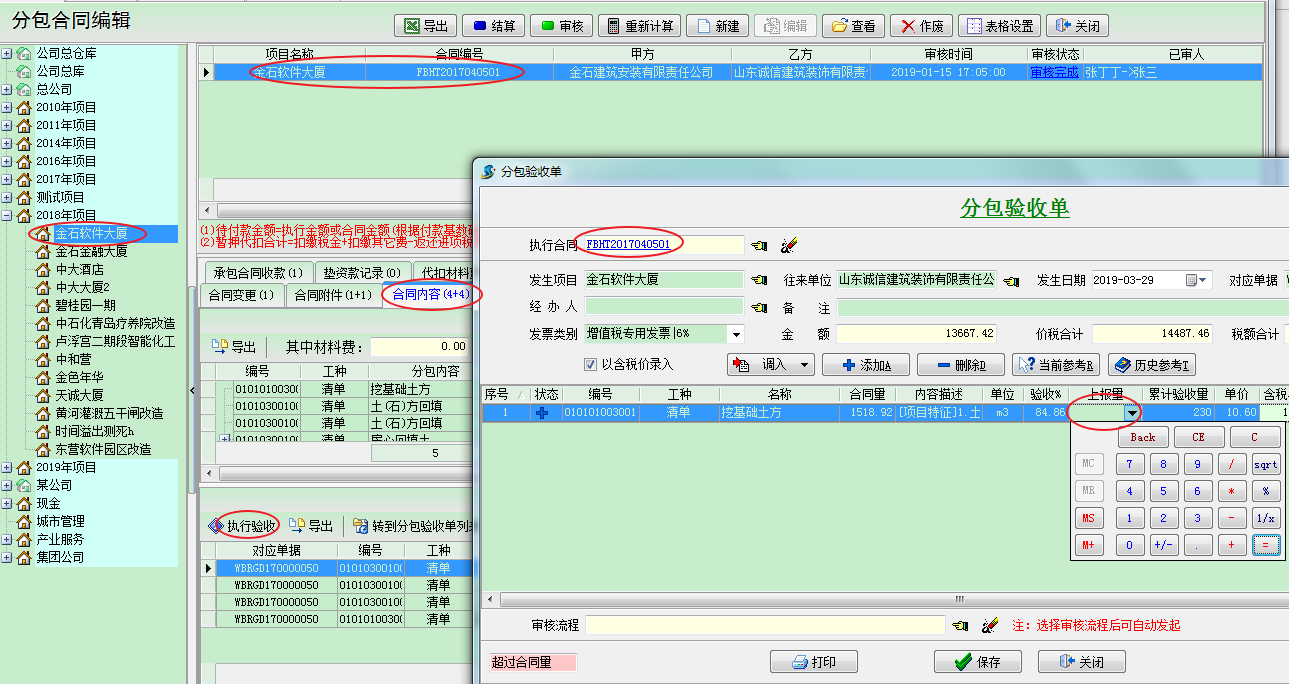The height and width of the screenshot is (684, 1289).
Task: Save the acceptance form with 保存
Action: point(978,662)
